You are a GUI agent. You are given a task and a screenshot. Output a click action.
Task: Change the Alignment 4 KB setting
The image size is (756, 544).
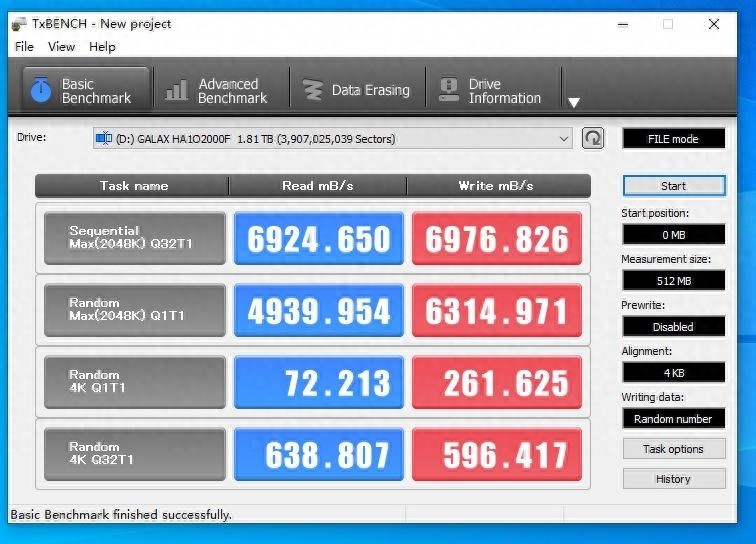pyautogui.click(x=674, y=373)
